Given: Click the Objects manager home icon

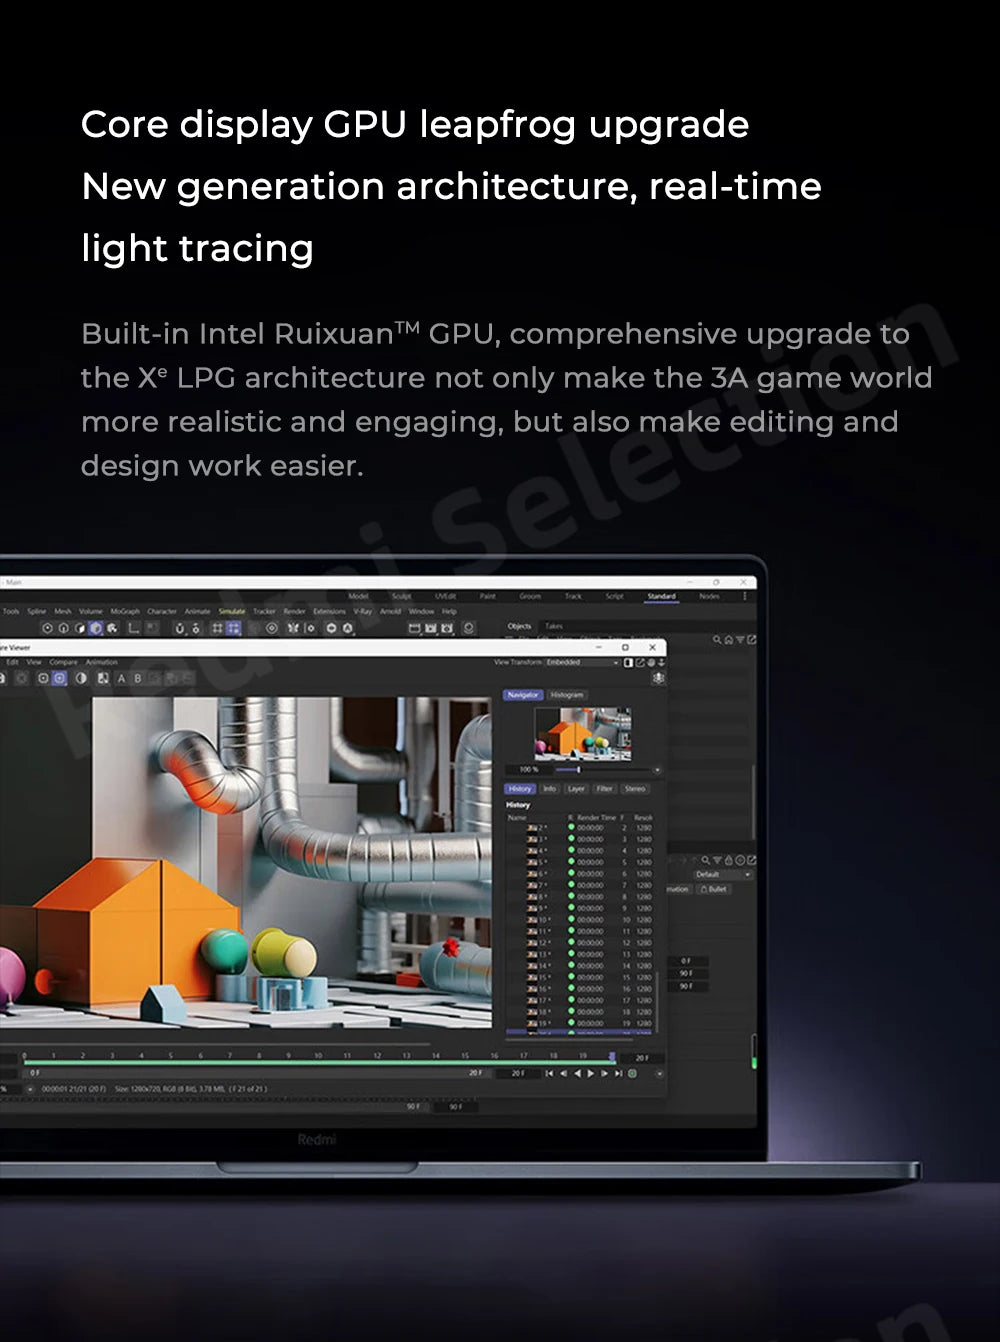Looking at the screenshot, I should click(x=728, y=640).
